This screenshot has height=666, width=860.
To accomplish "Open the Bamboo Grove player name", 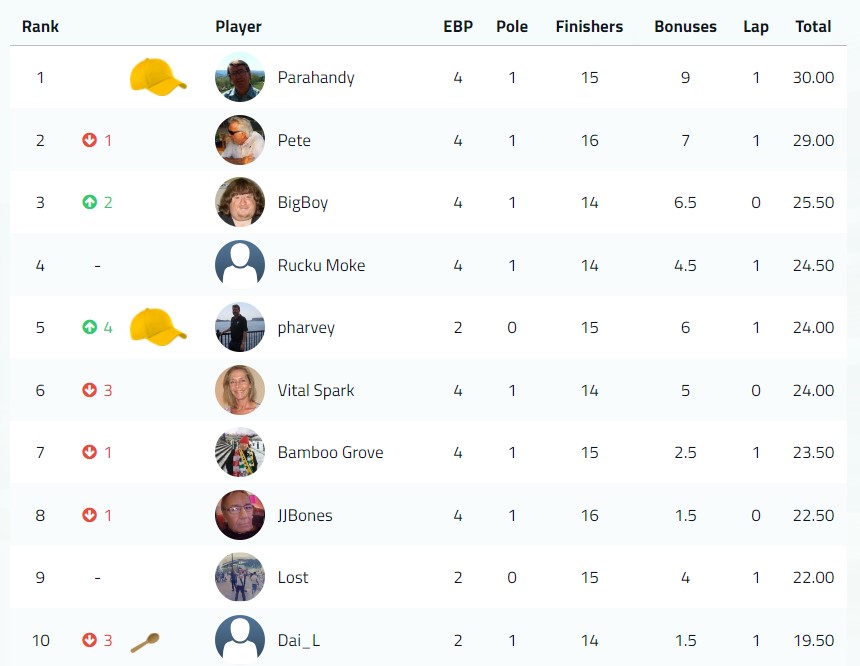I will (x=330, y=453).
